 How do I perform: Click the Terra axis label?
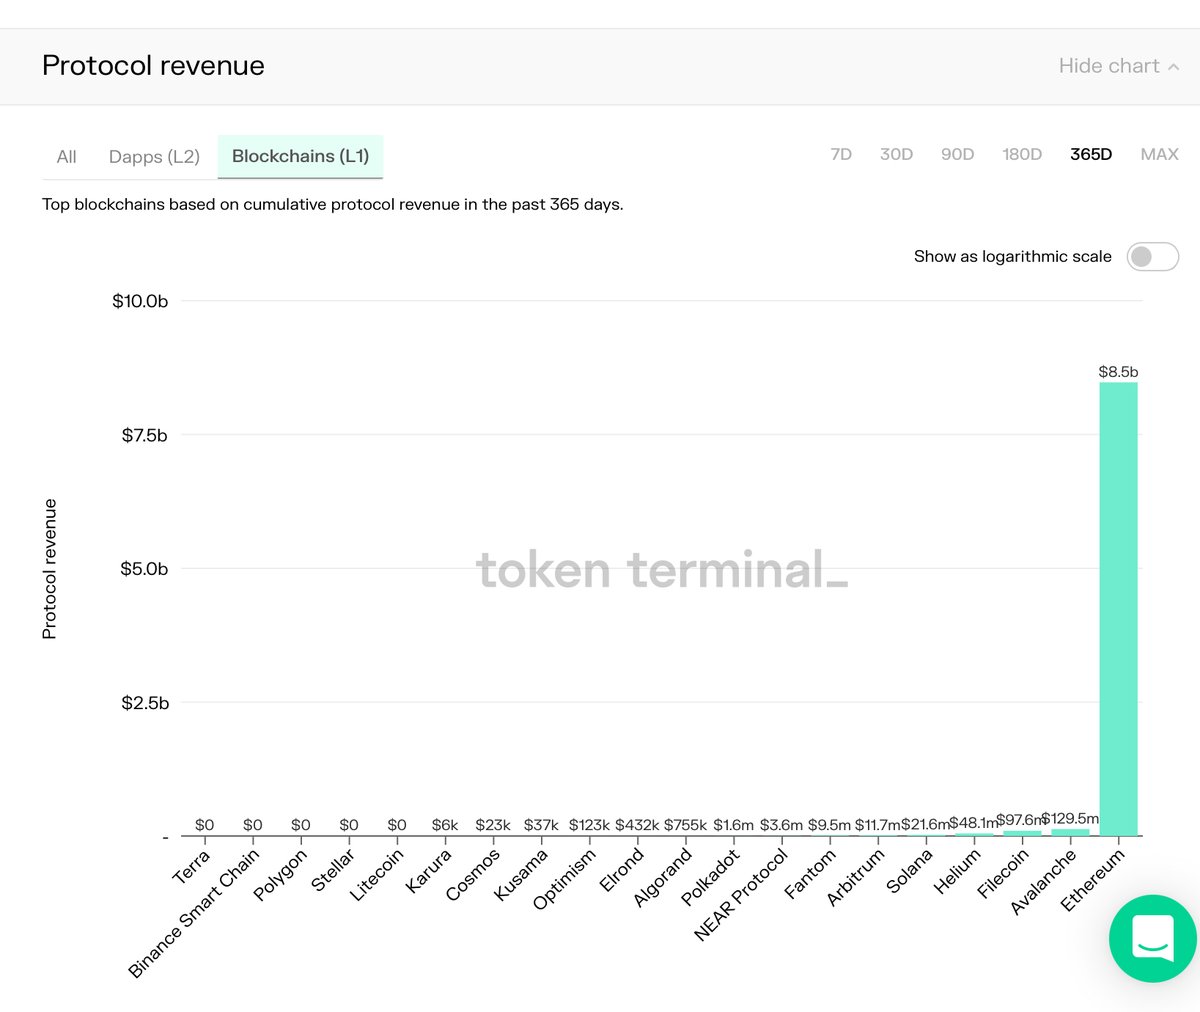point(192,867)
